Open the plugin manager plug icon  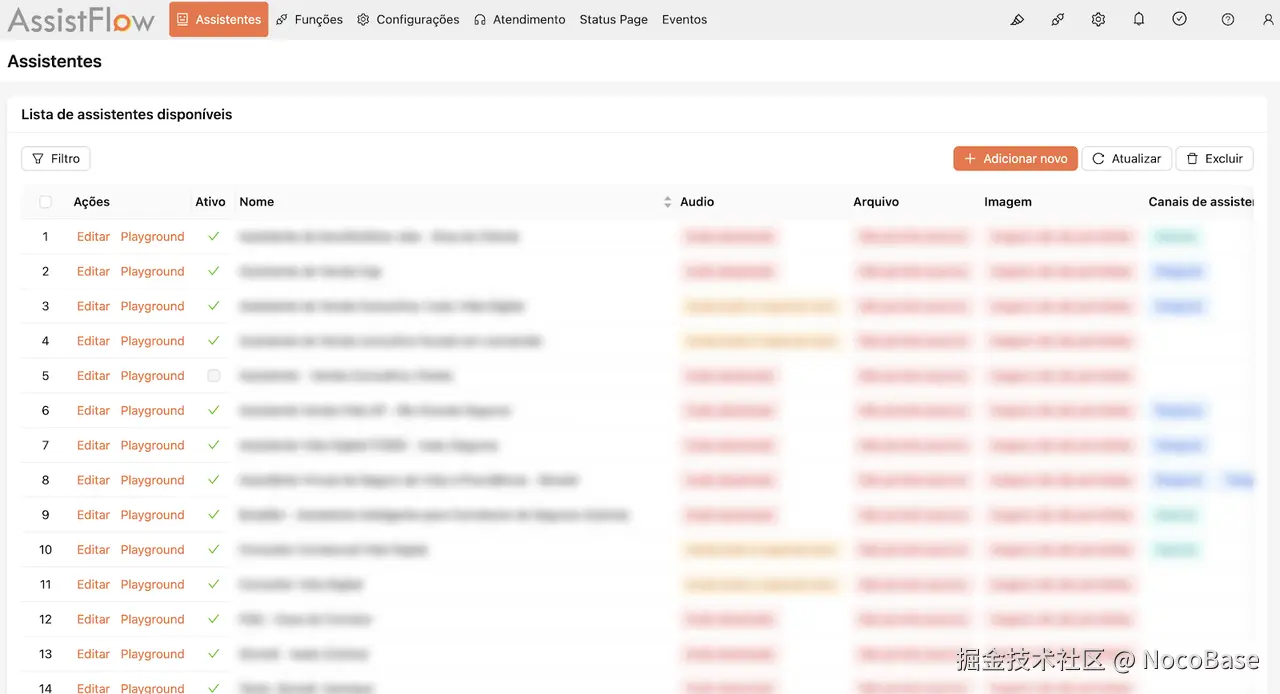[1058, 19]
